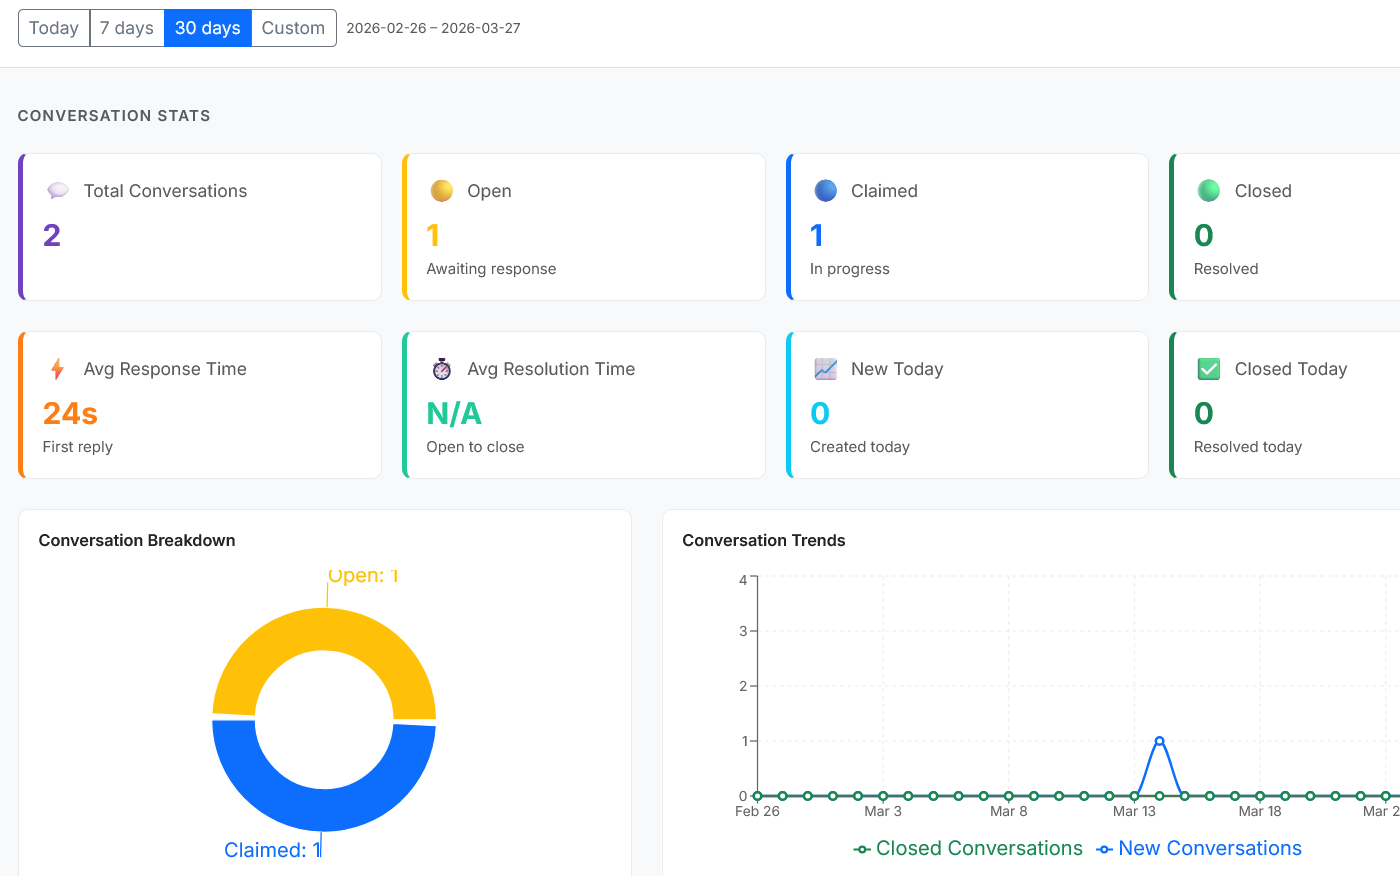Screen dimensions: 1400x876
Task: Click the Total Conversations speech bubble icon
Action: (58, 190)
